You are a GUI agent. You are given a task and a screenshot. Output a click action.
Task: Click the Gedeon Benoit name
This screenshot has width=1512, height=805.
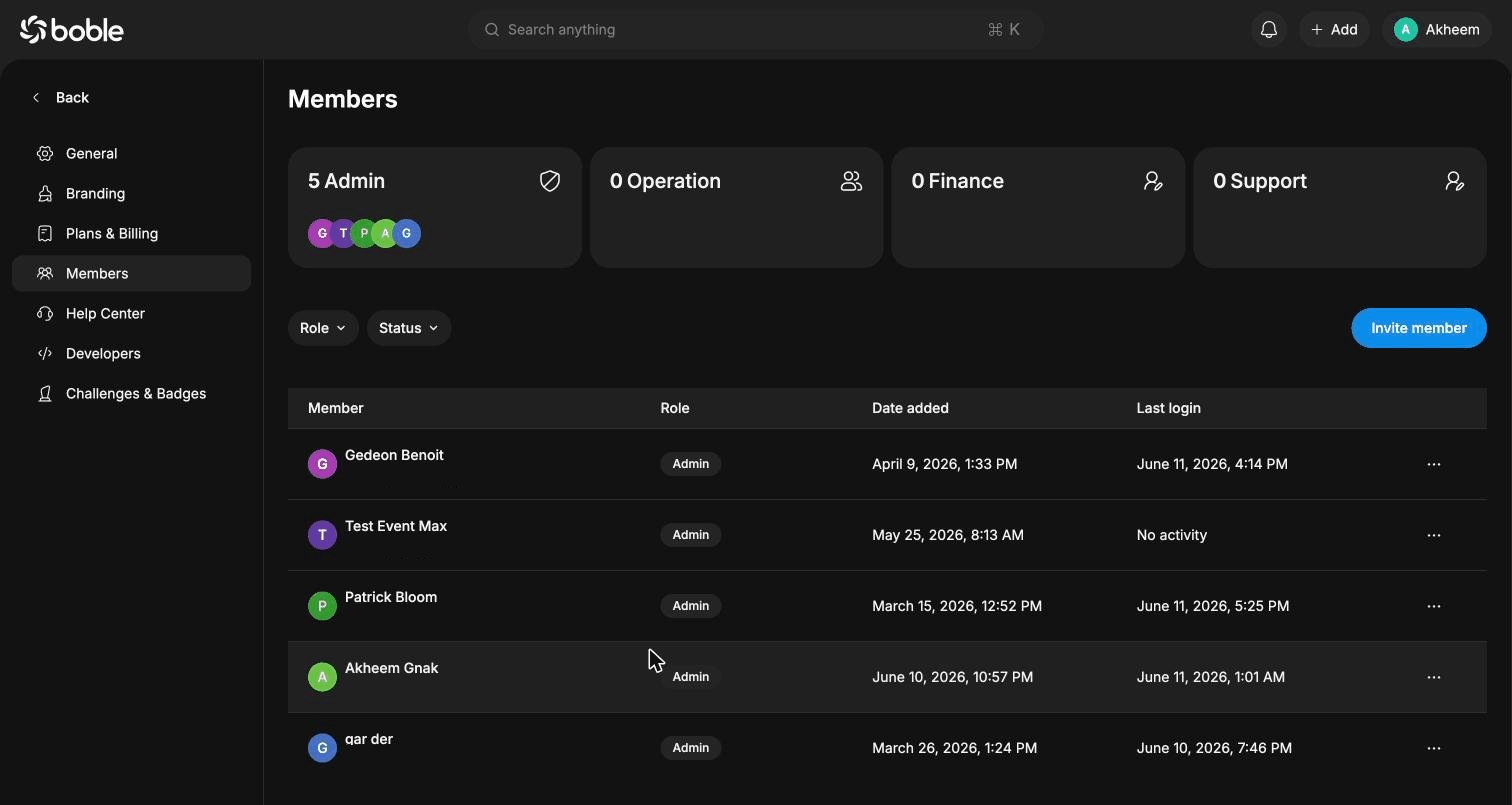(x=394, y=455)
